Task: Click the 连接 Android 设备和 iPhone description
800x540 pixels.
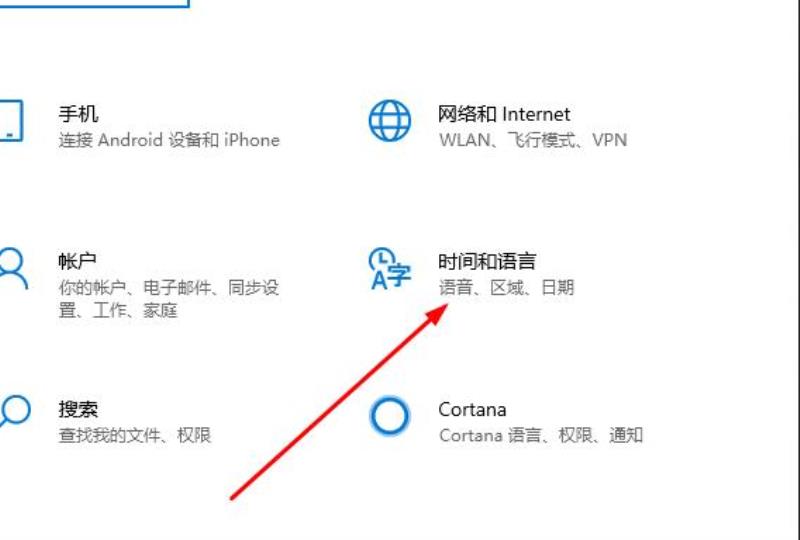Action: 169,140
